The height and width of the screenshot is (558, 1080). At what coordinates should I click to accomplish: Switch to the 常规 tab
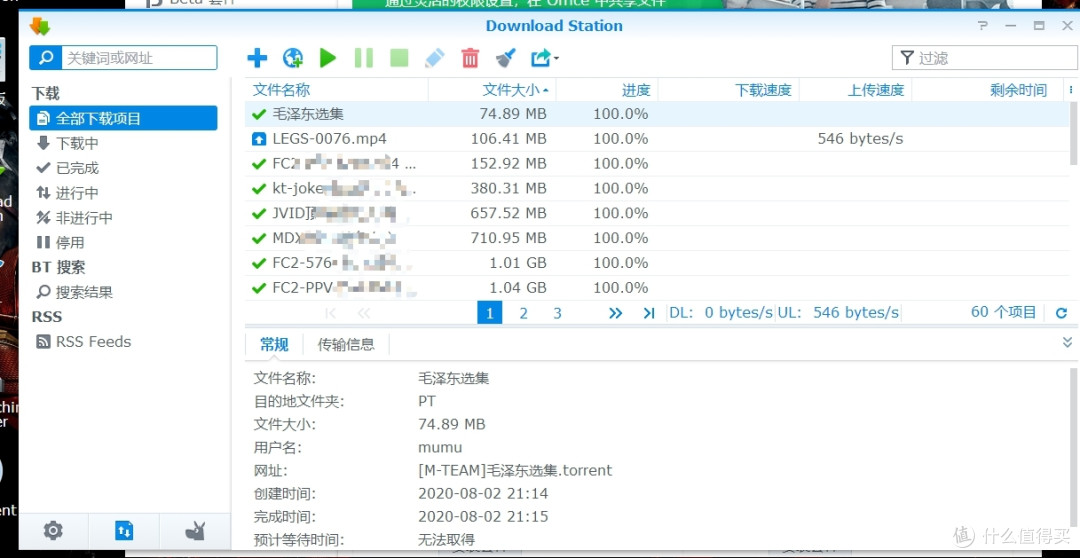pyautogui.click(x=274, y=344)
